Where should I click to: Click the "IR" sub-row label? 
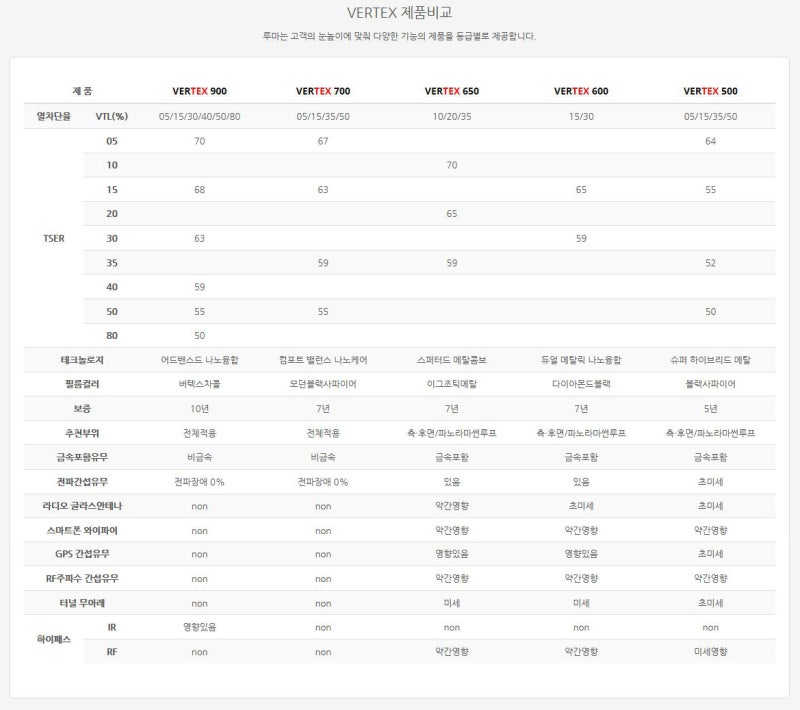pyautogui.click(x=112, y=627)
